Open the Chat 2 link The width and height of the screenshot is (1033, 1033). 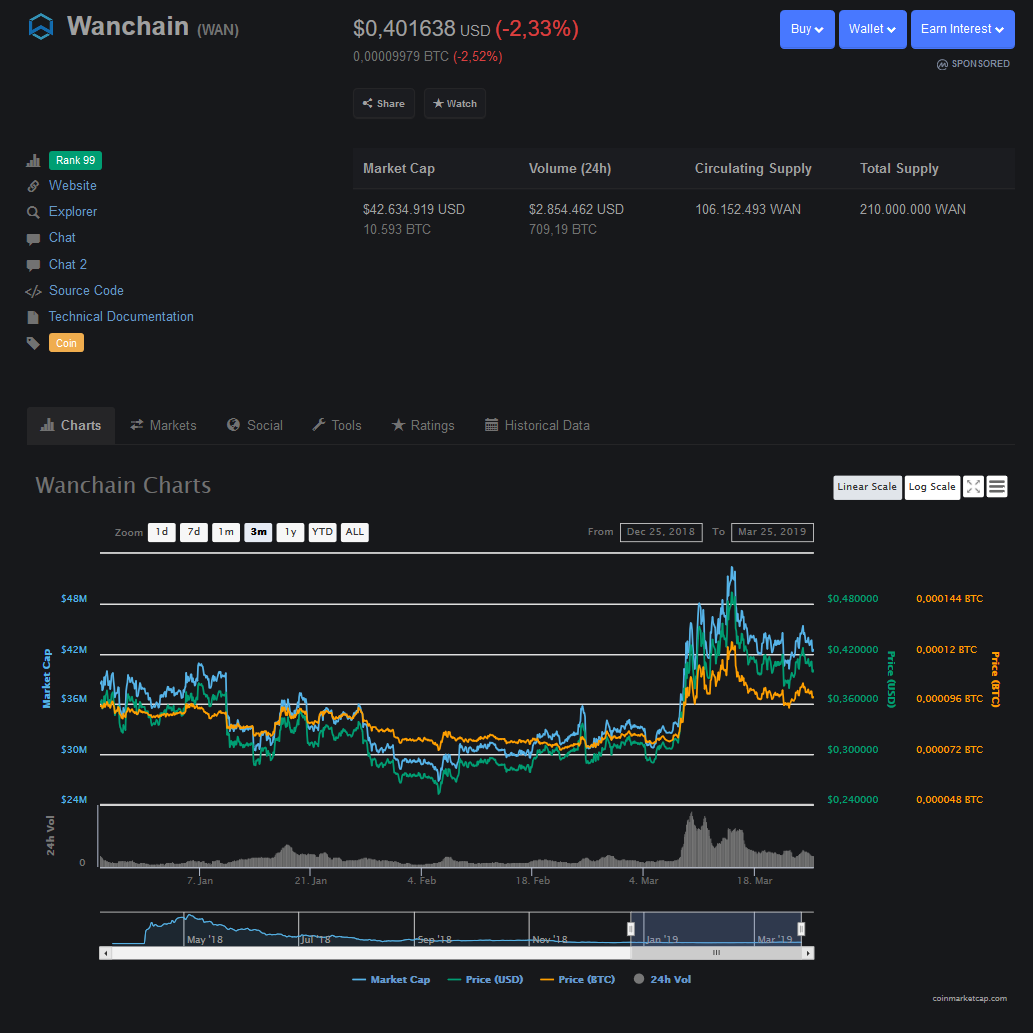[68, 264]
